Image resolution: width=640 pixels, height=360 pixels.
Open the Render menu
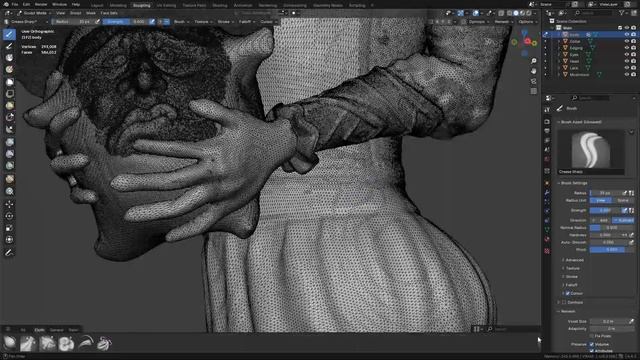coord(41,4)
